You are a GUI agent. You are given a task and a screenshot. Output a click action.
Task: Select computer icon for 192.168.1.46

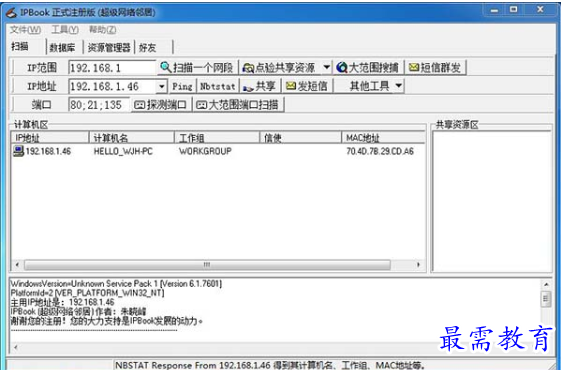pyautogui.click(x=18, y=151)
